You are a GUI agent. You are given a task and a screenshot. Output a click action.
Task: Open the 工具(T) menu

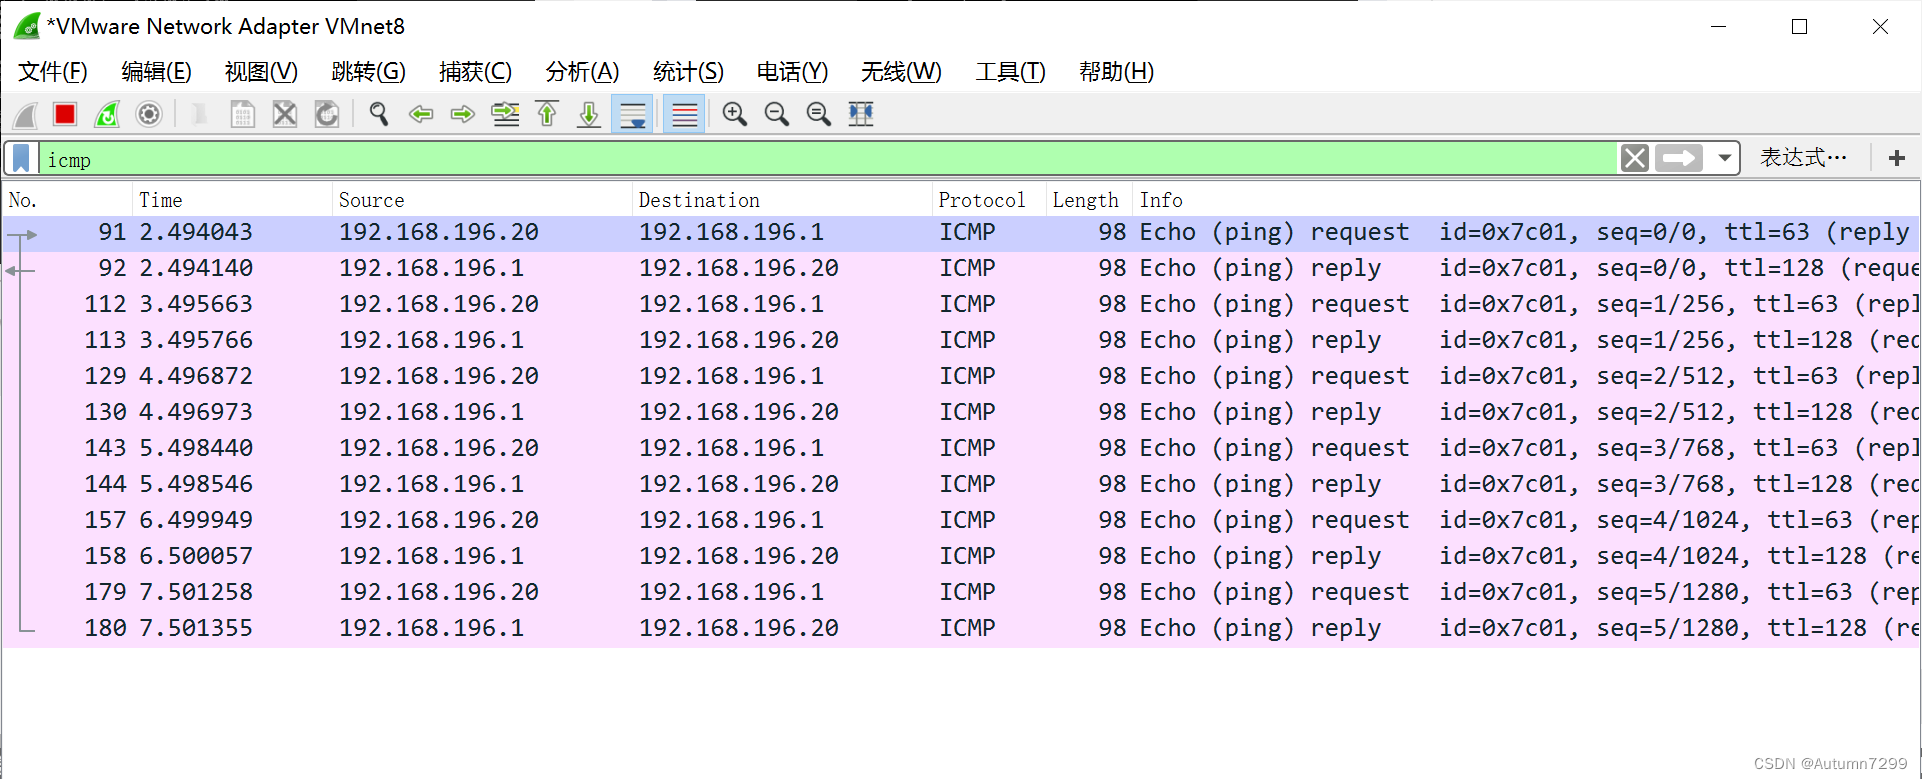[1010, 72]
